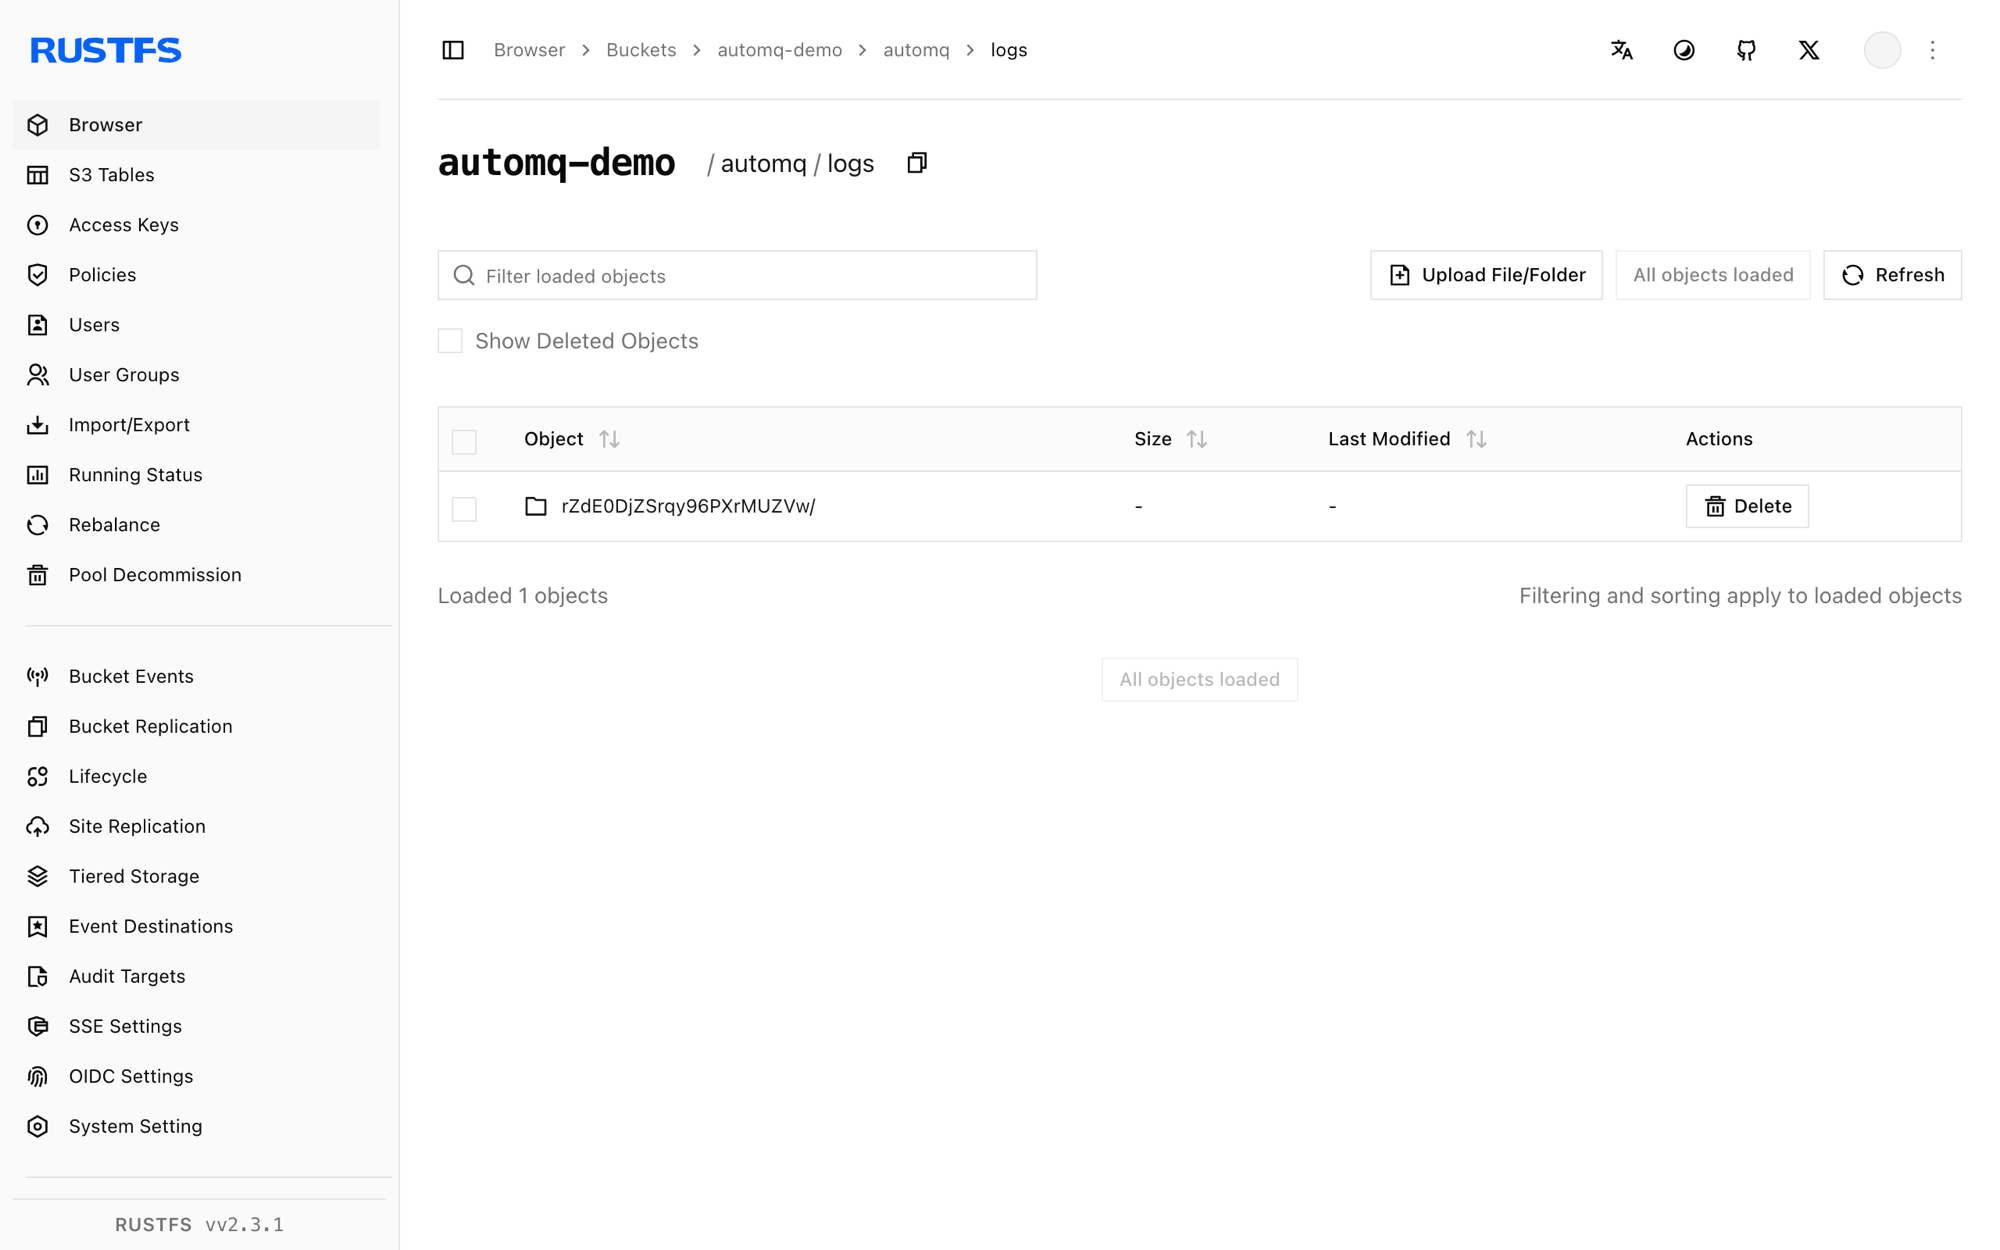Open Tiered Storage in the sidebar
This screenshot has height=1250, width=2000.
(196, 877)
